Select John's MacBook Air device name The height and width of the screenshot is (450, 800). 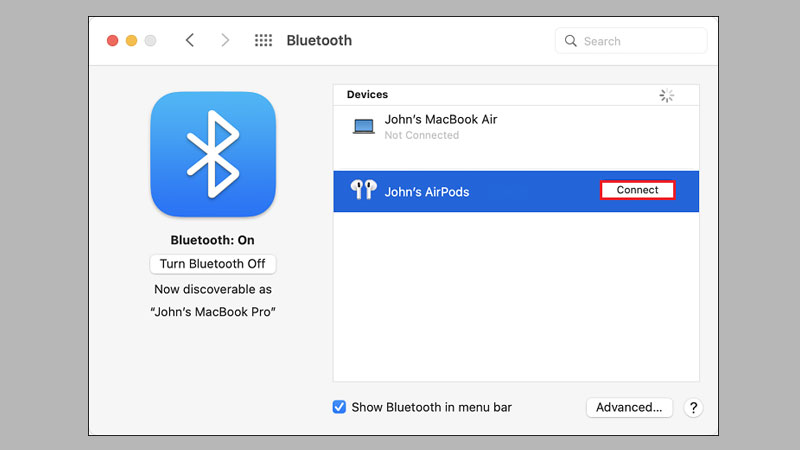click(x=440, y=119)
